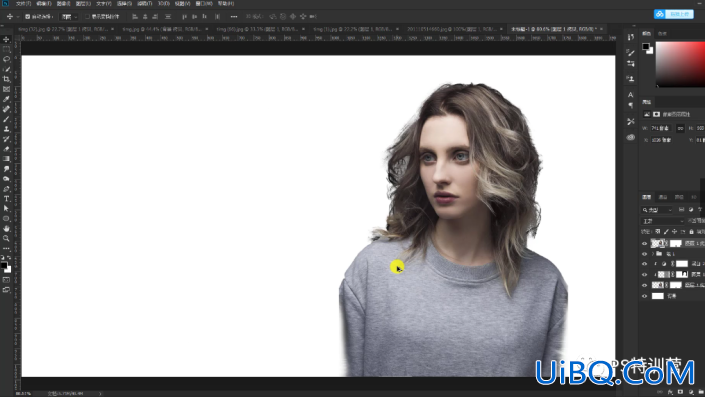Open the Auto-Select target dropdown
705x397 pixels.
tap(69, 17)
